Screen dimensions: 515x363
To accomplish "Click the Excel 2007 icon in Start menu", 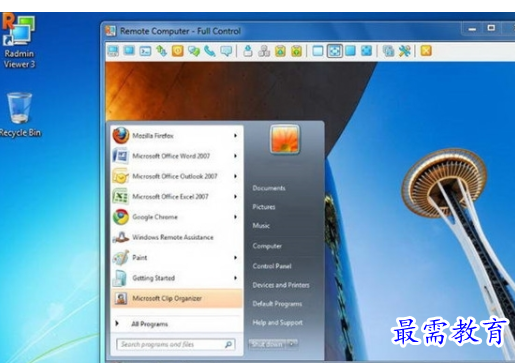I will 121,196.
